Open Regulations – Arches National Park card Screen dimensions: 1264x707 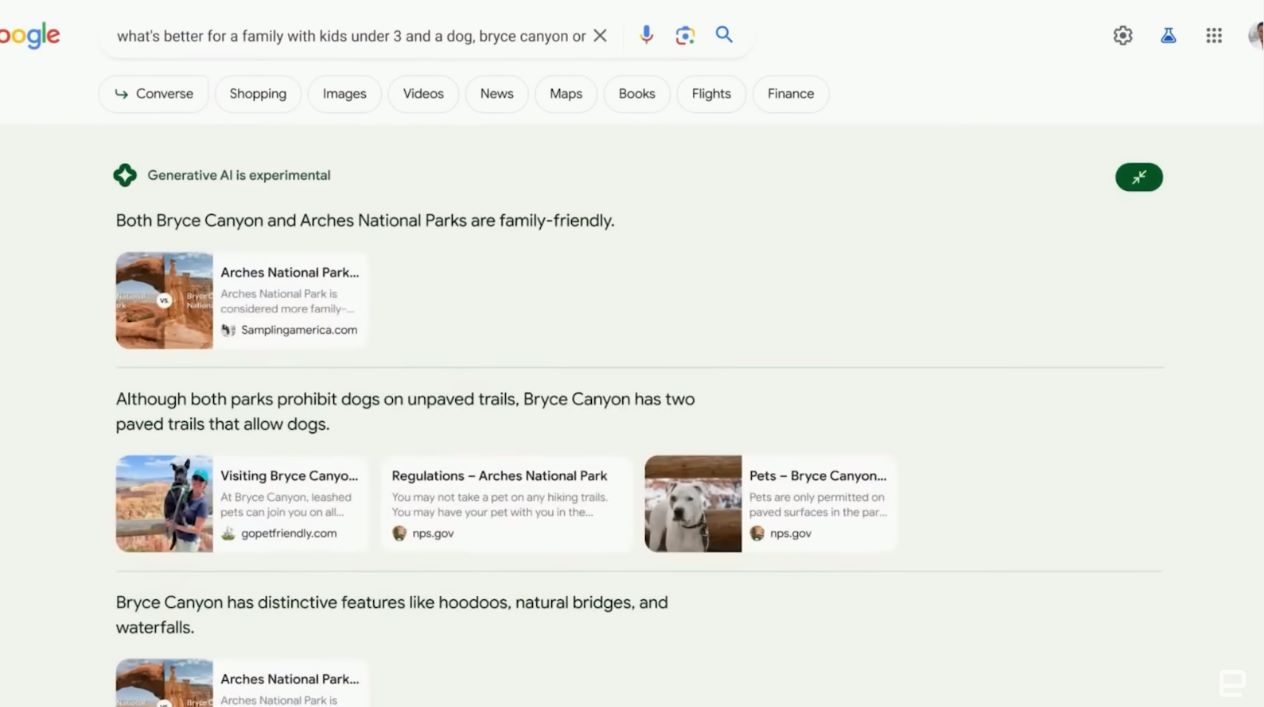pyautogui.click(x=506, y=504)
